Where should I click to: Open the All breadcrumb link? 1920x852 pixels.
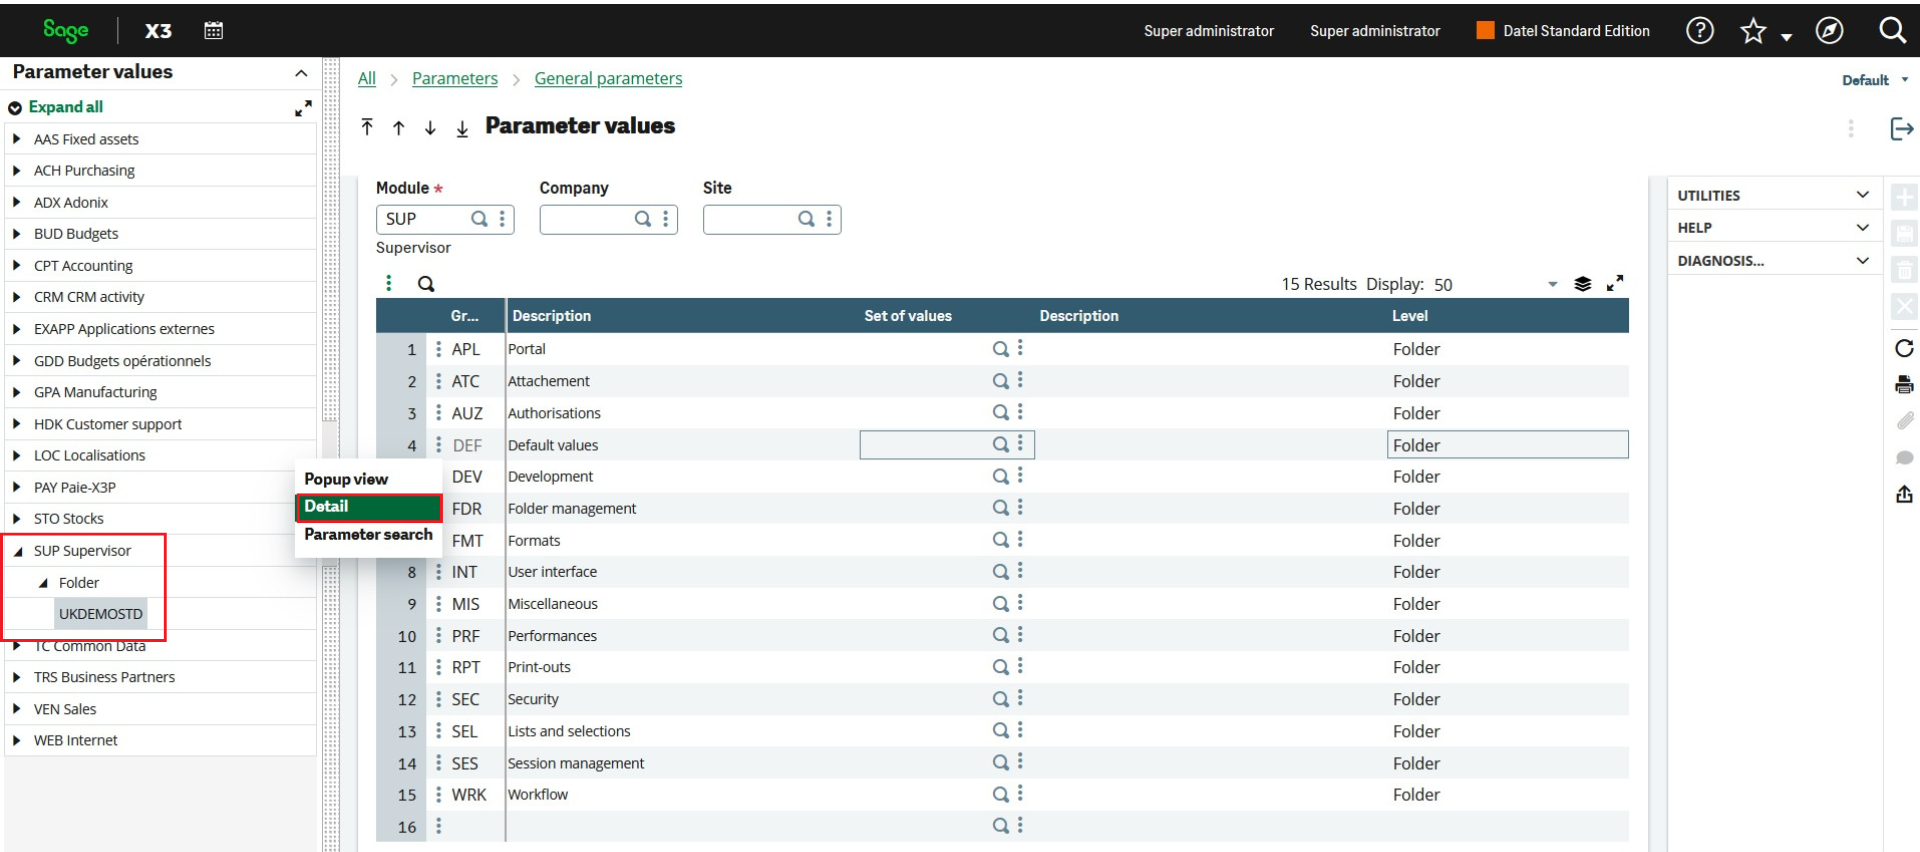(x=367, y=79)
